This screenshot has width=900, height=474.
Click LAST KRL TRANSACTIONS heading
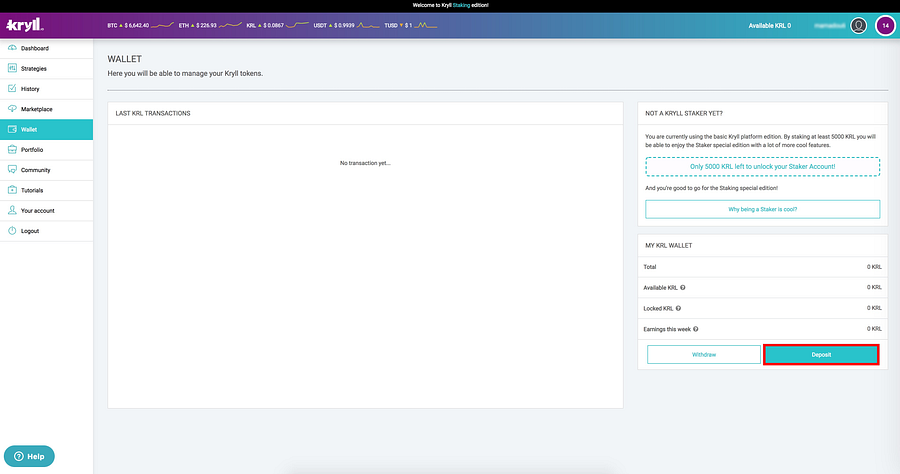pyautogui.click(x=153, y=114)
